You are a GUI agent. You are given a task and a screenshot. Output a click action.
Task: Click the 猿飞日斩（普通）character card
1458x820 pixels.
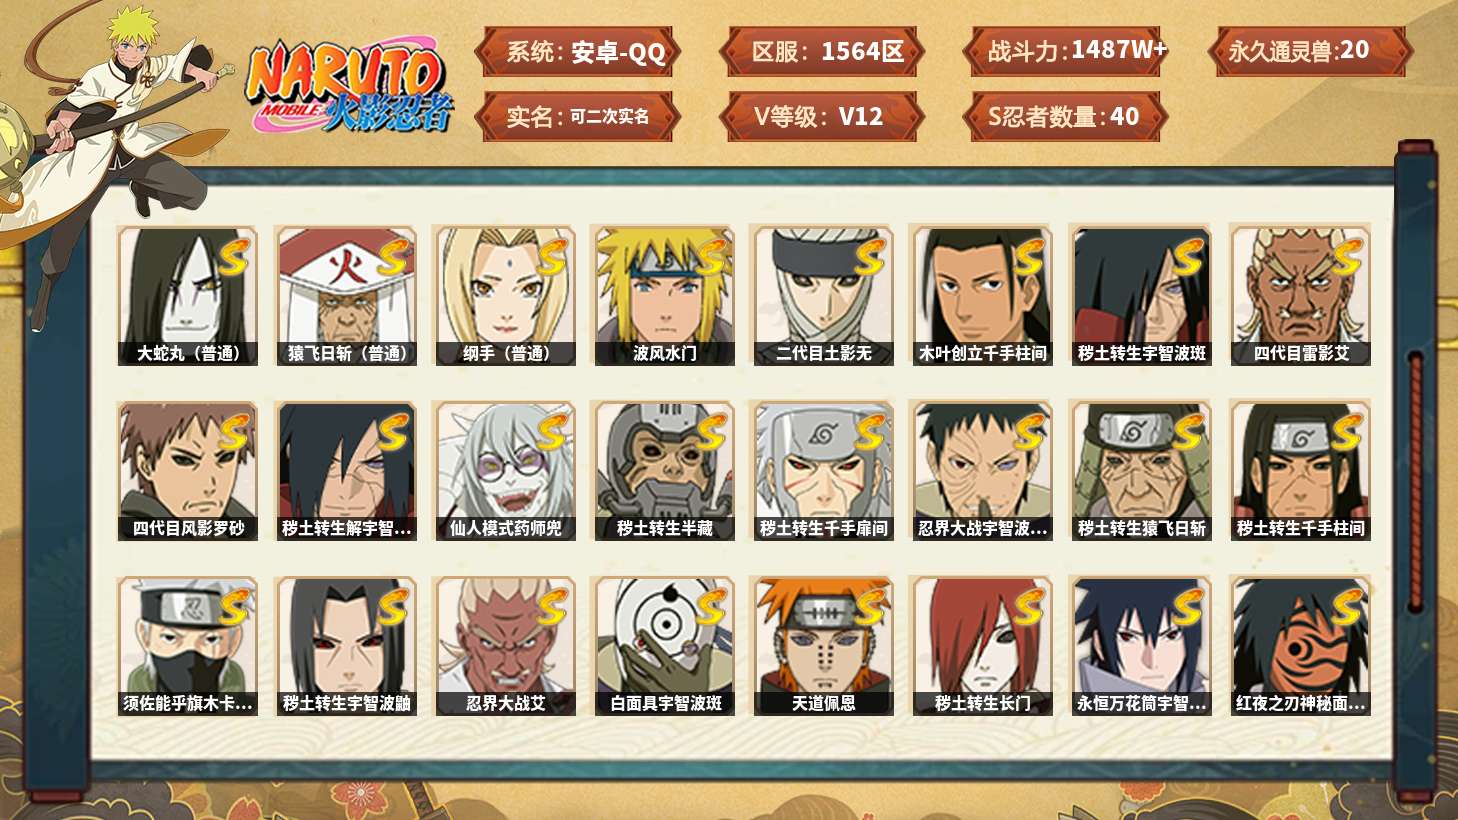pyautogui.click(x=346, y=295)
